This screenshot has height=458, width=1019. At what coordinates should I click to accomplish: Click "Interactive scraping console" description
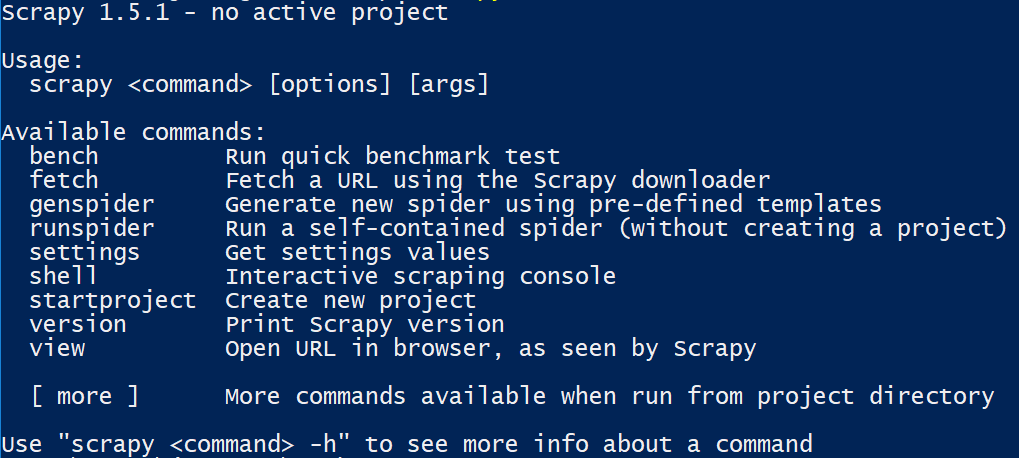click(420, 276)
